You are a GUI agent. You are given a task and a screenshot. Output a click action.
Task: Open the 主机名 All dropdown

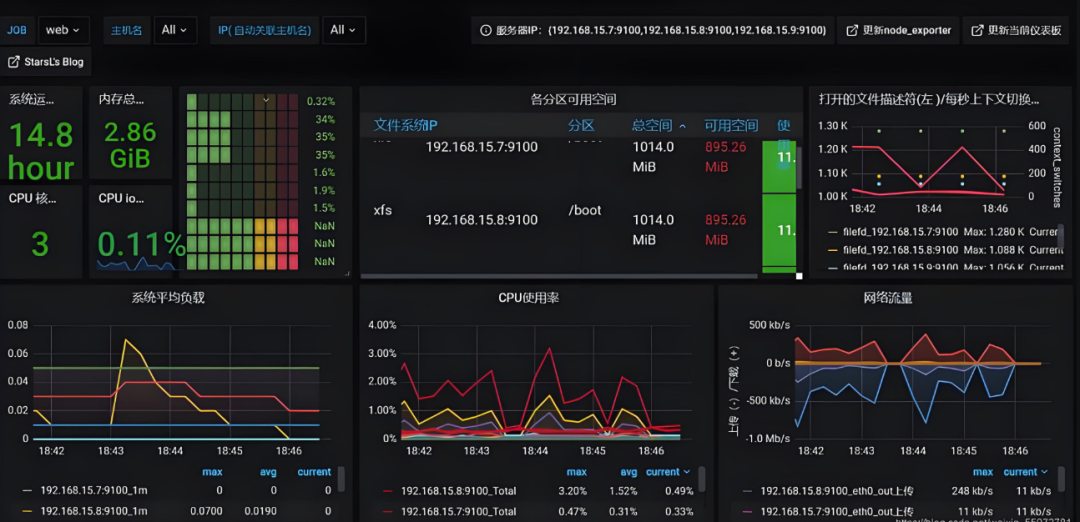pyautogui.click(x=175, y=30)
